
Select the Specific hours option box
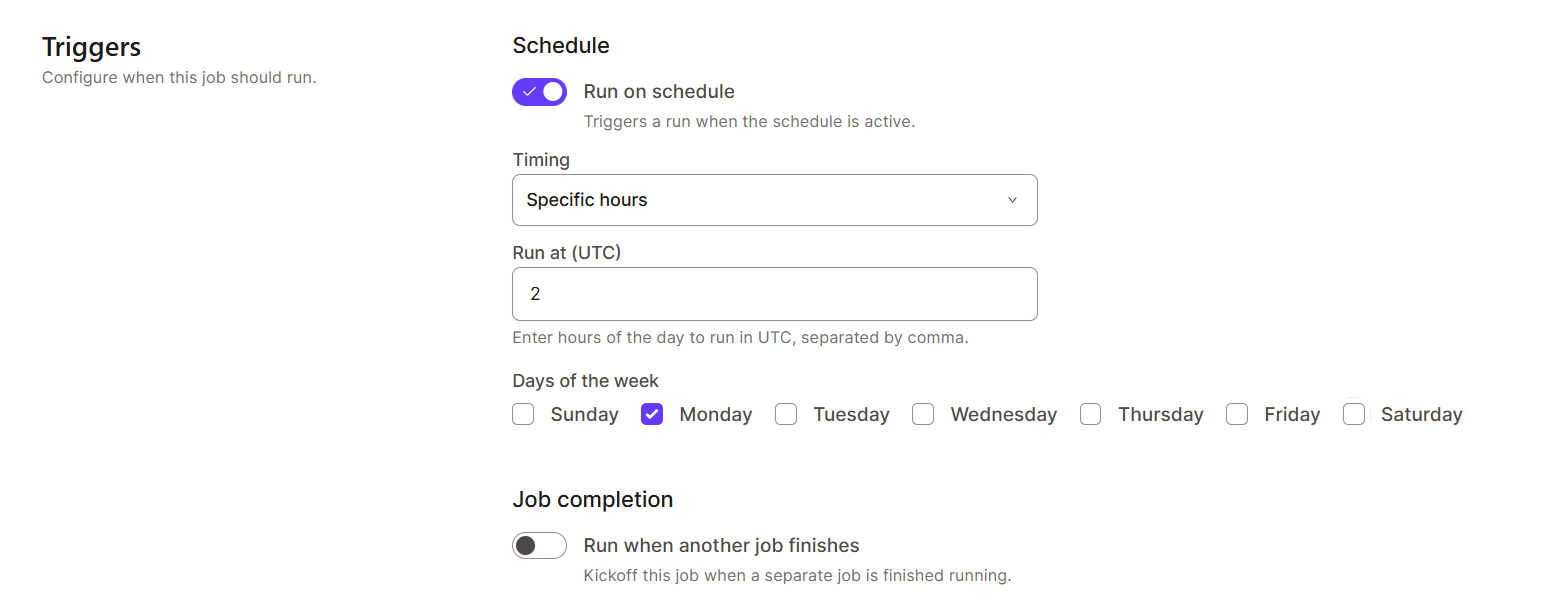click(775, 200)
